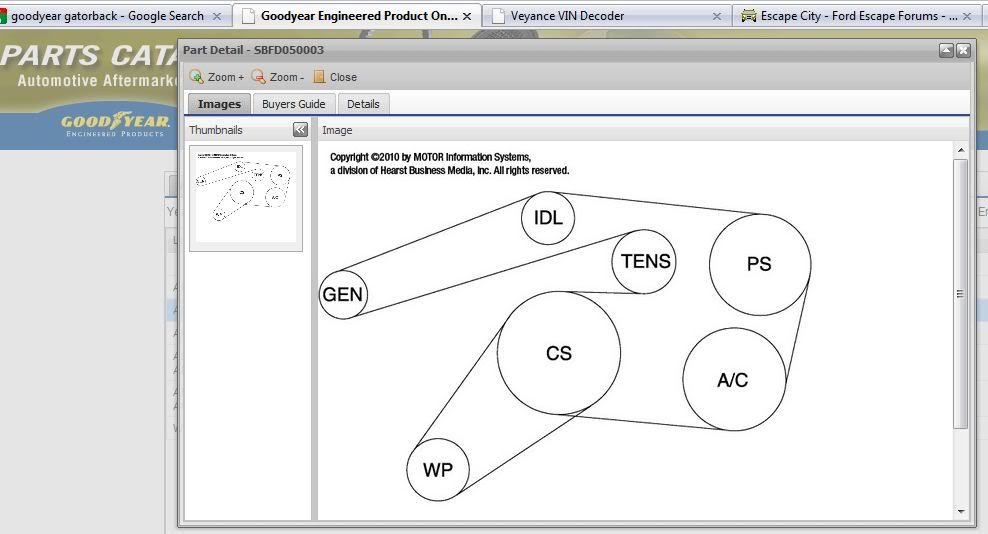988x534 pixels.
Task: Click the Escape City tab favicon
Action: (749, 16)
